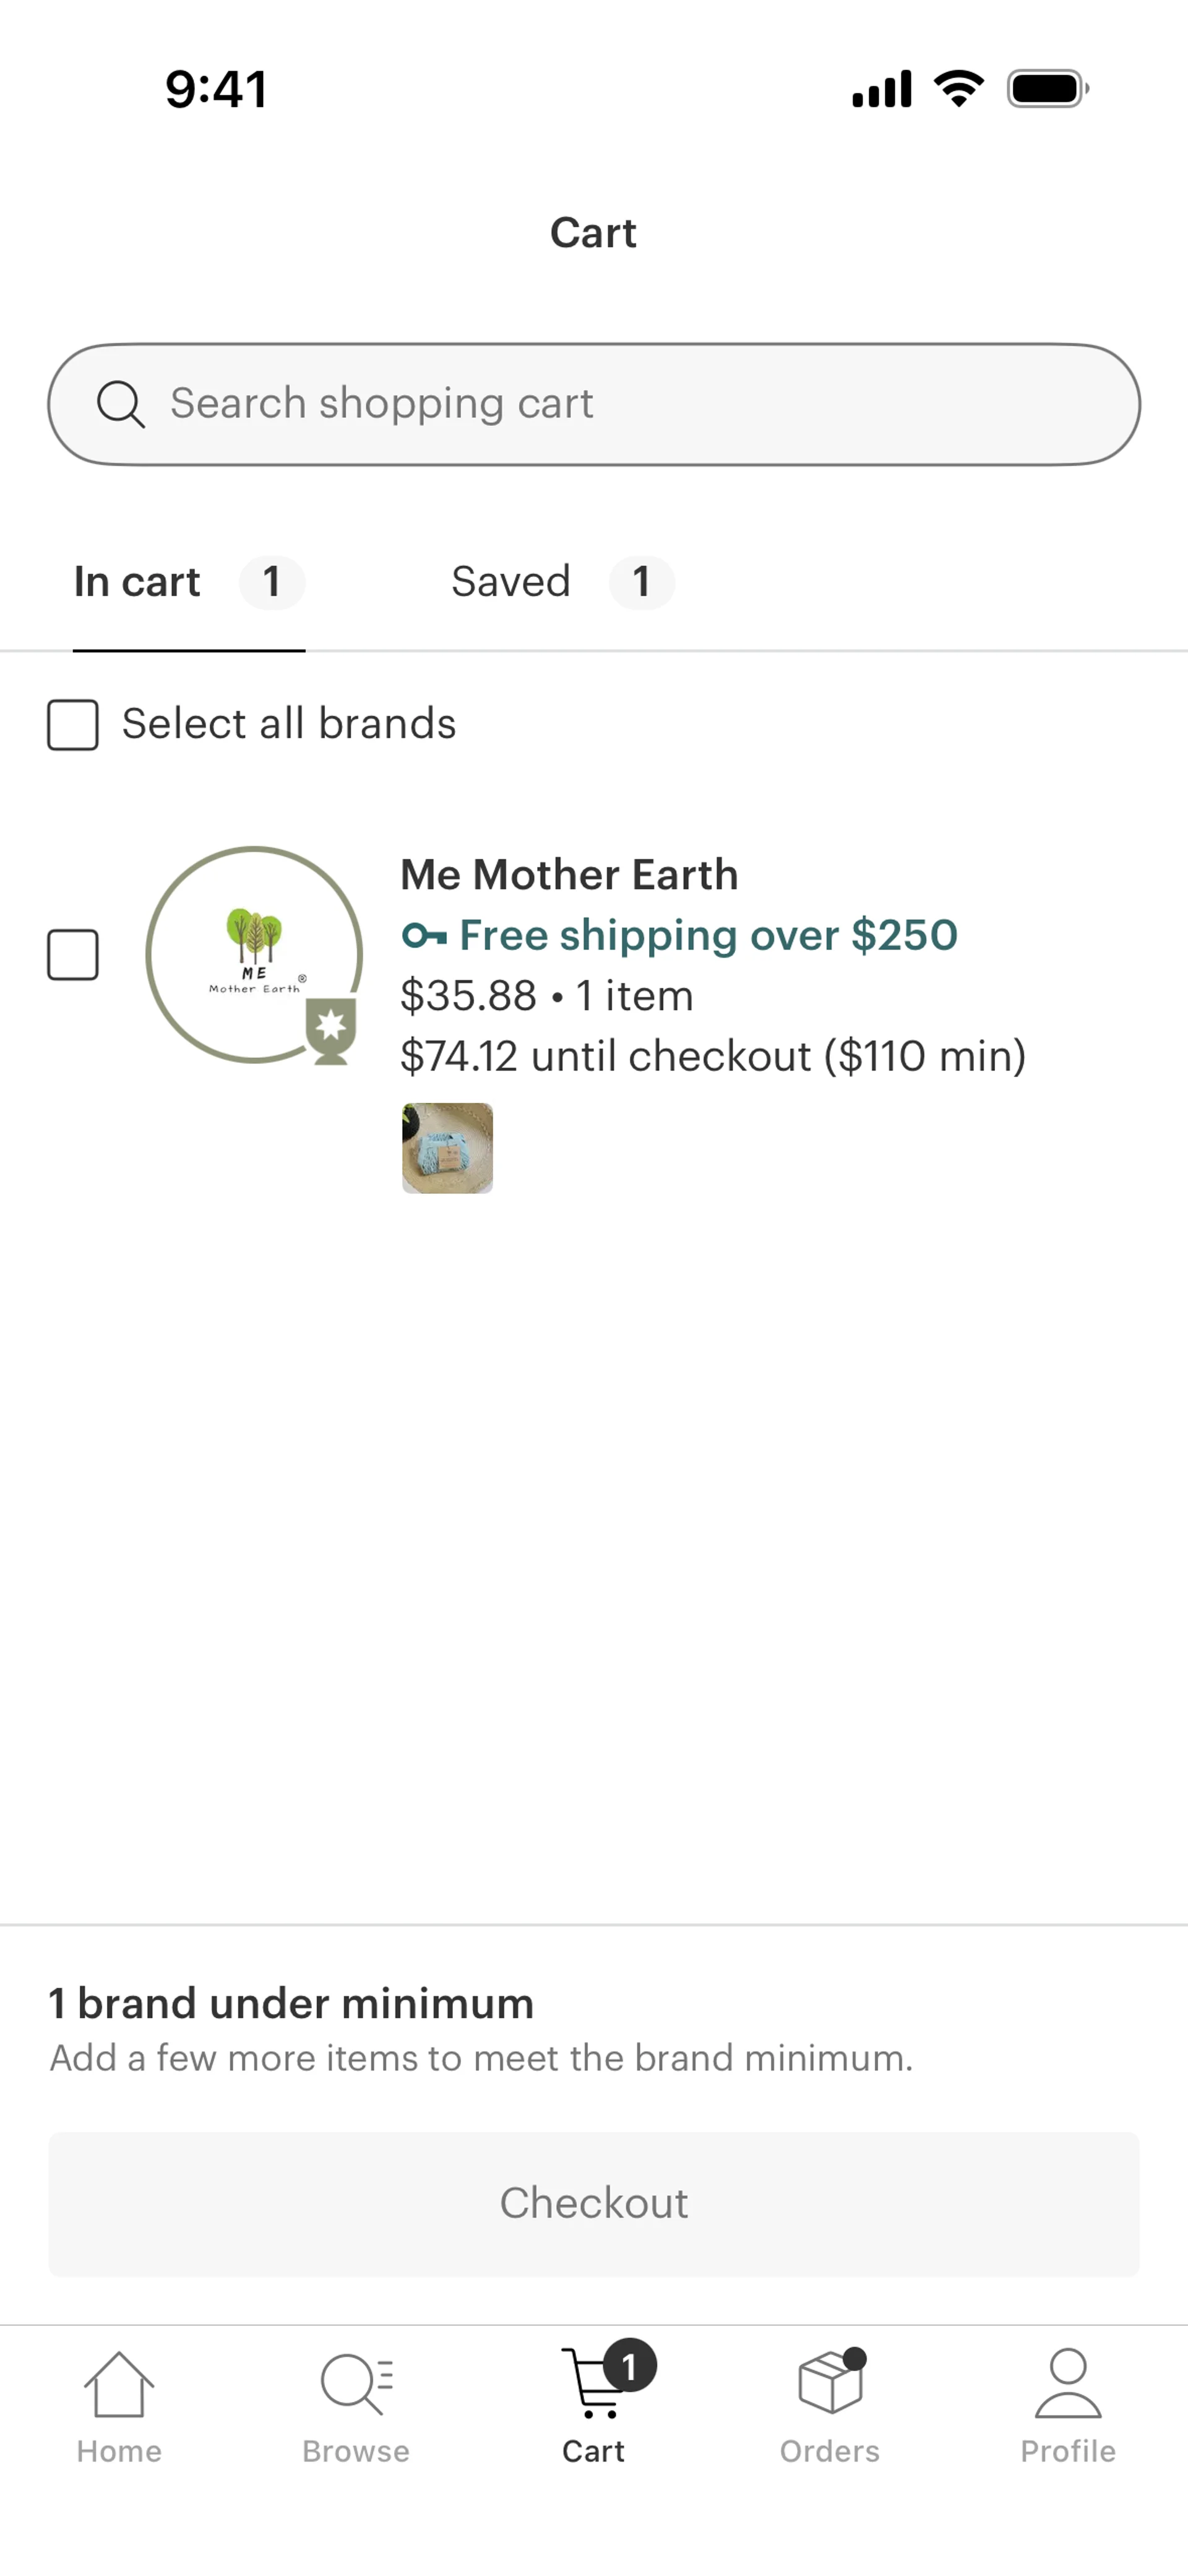Click the Search shopping cart field
Viewport: 1188px width, 2576px height.
tap(640, 405)
